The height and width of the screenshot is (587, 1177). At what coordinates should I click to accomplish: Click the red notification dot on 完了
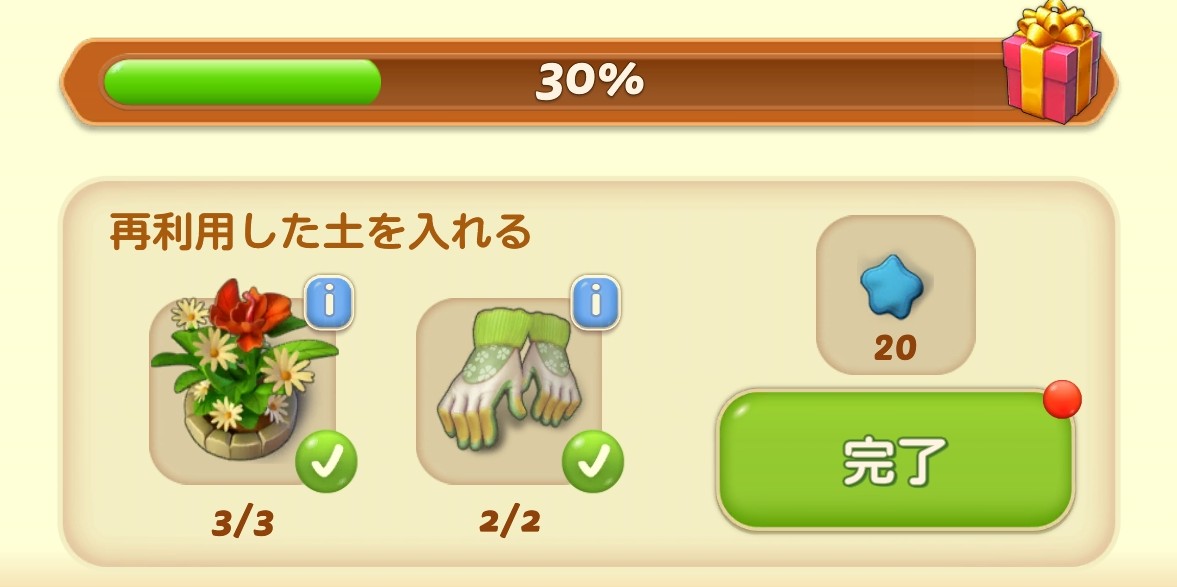(x=1062, y=399)
